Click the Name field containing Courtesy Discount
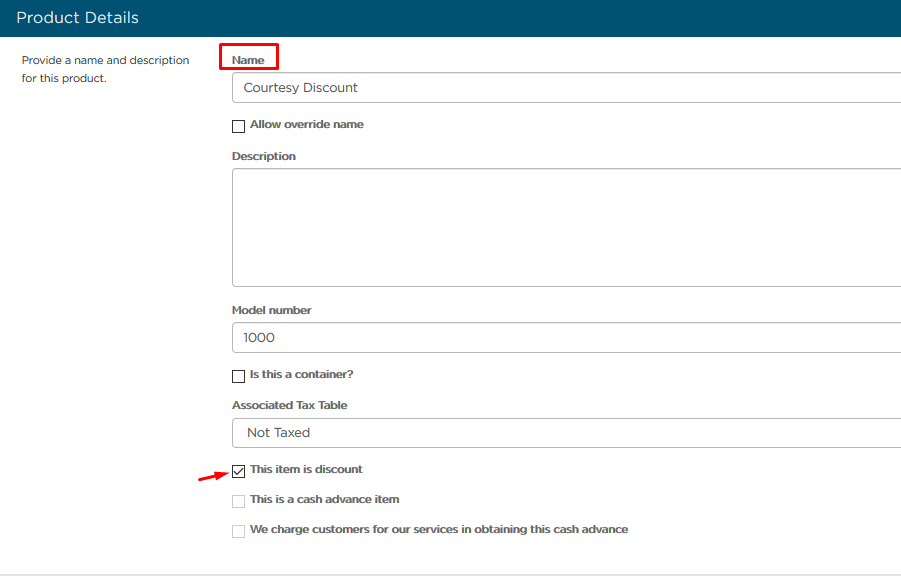 (x=567, y=87)
